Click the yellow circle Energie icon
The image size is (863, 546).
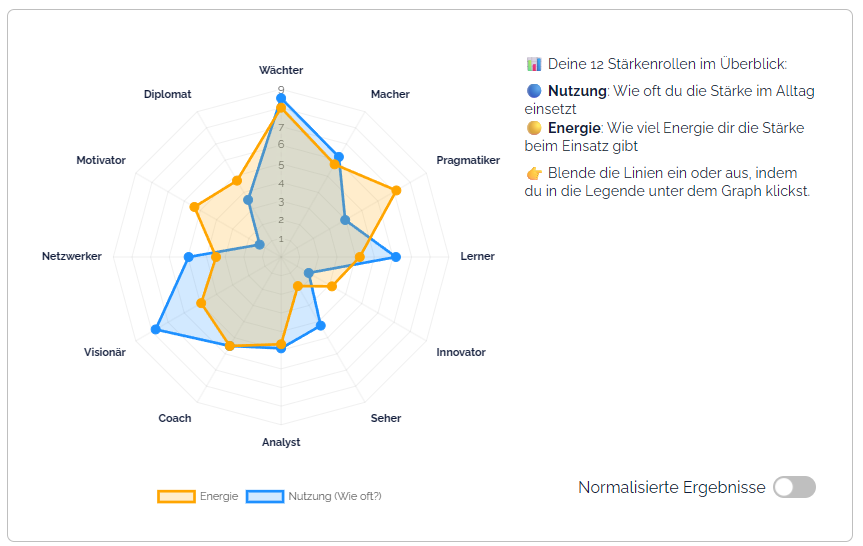[x=533, y=128]
